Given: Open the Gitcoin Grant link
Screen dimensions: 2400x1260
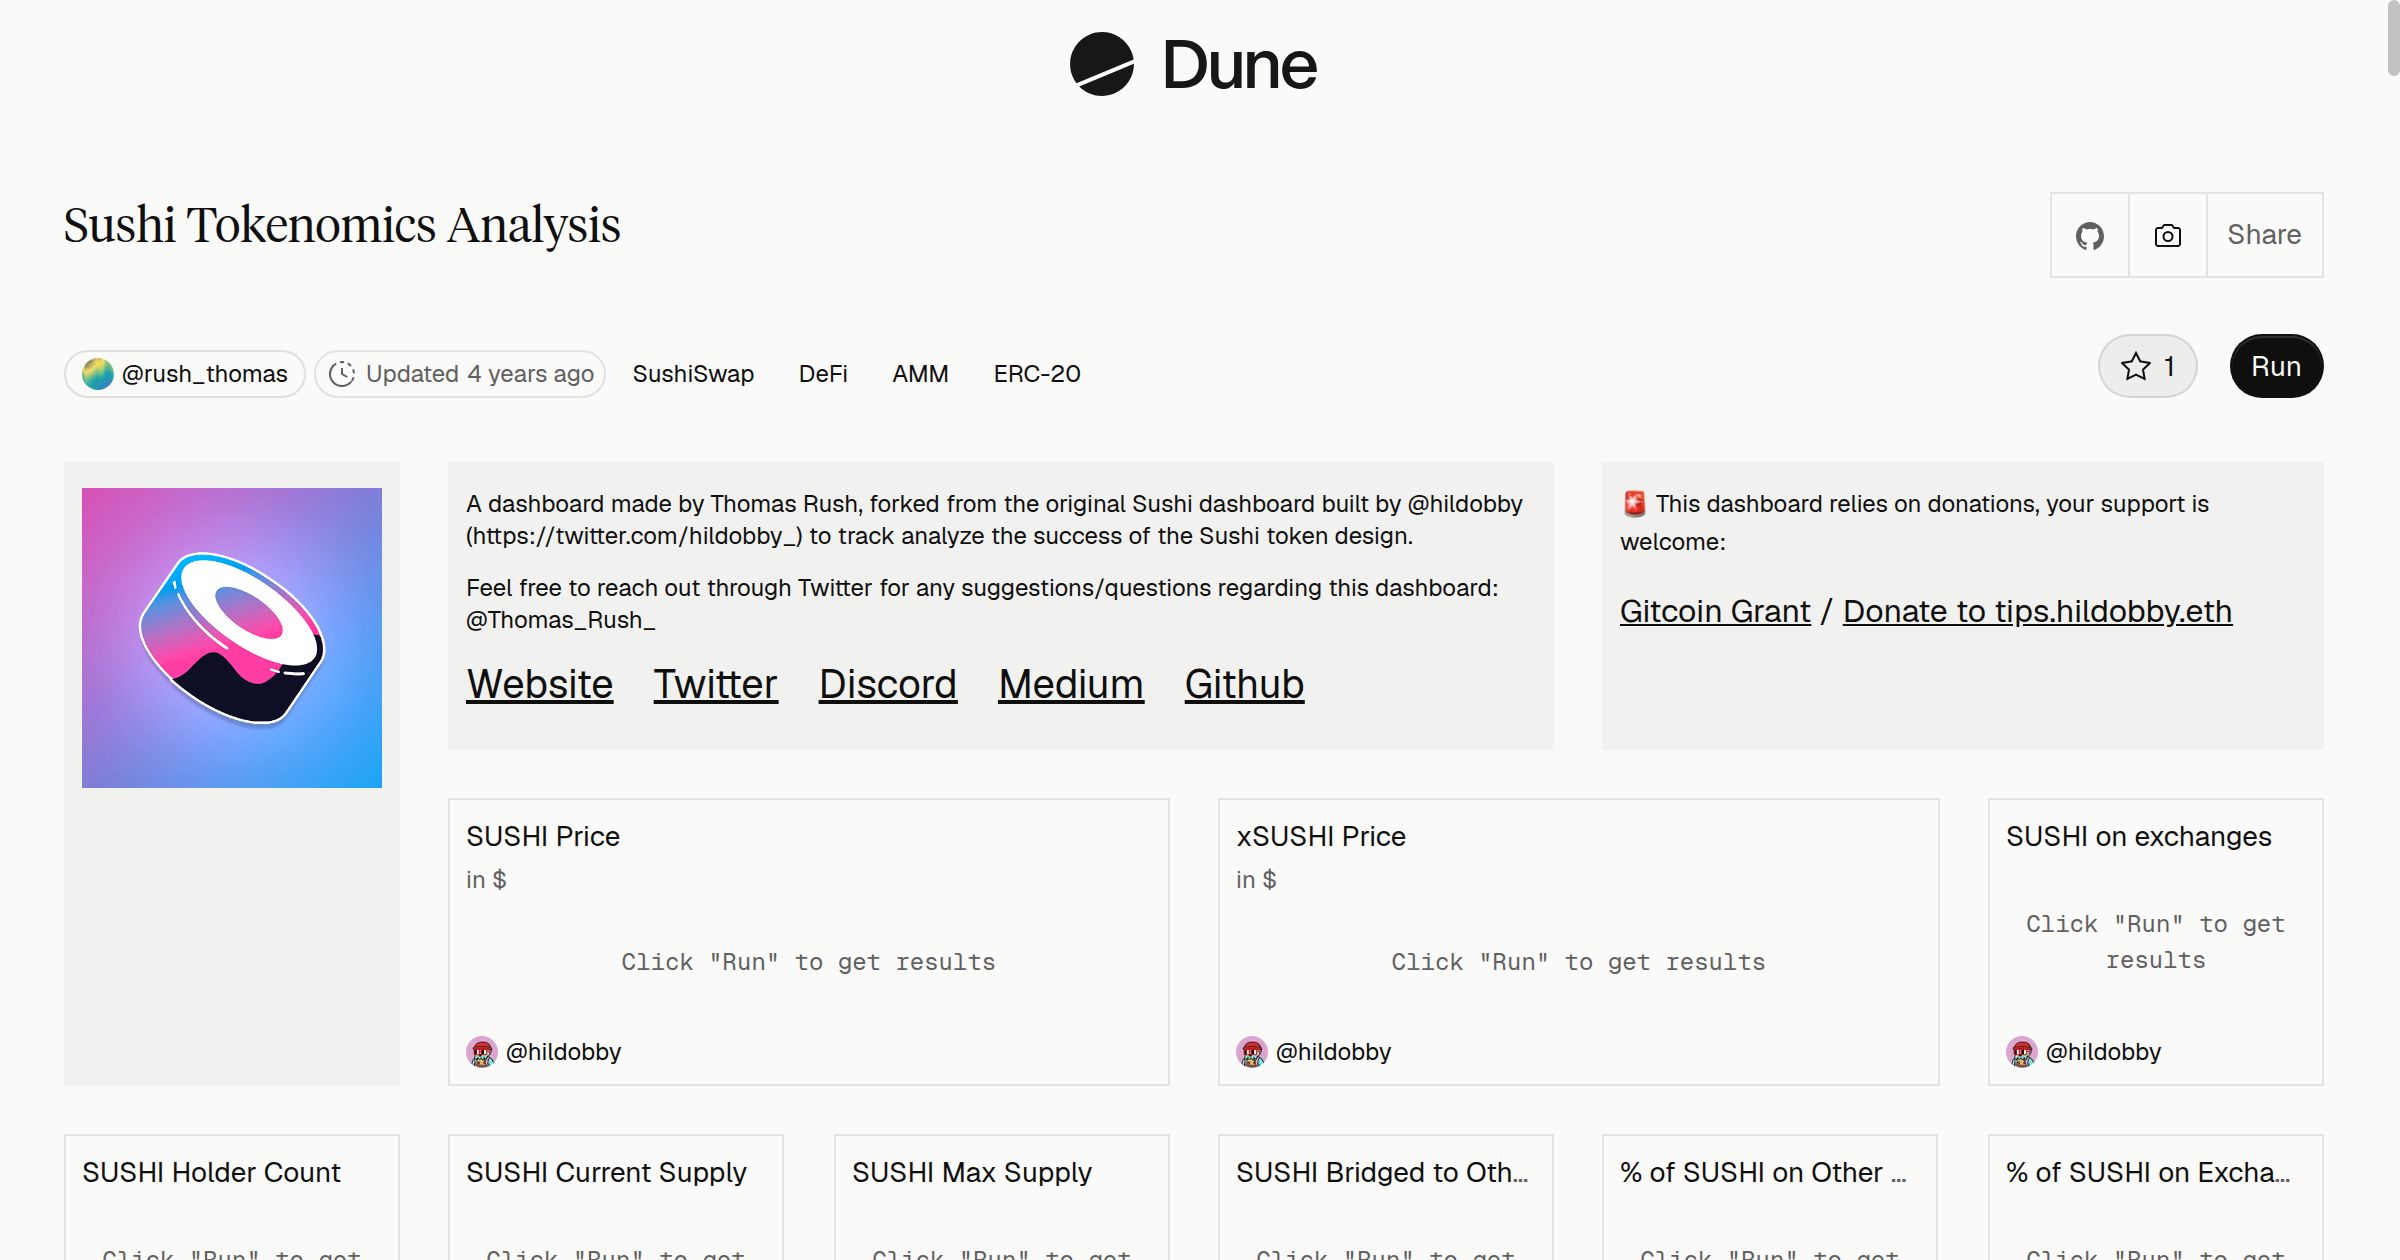Looking at the screenshot, I should click(1715, 611).
